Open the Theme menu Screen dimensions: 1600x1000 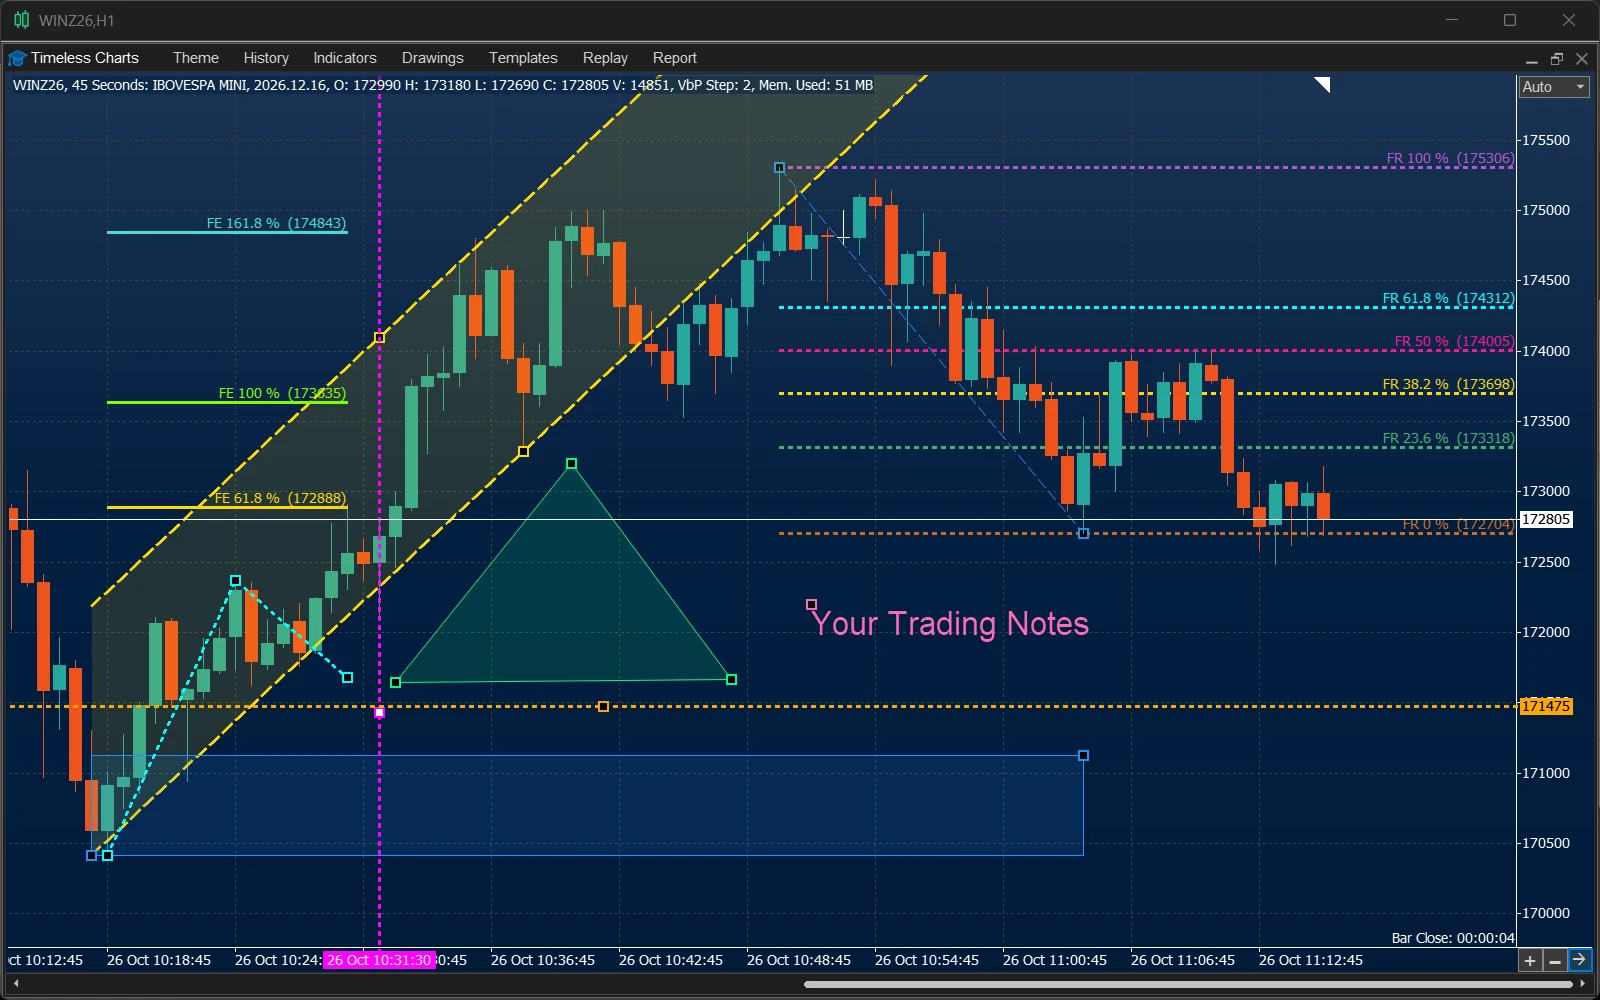point(195,58)
